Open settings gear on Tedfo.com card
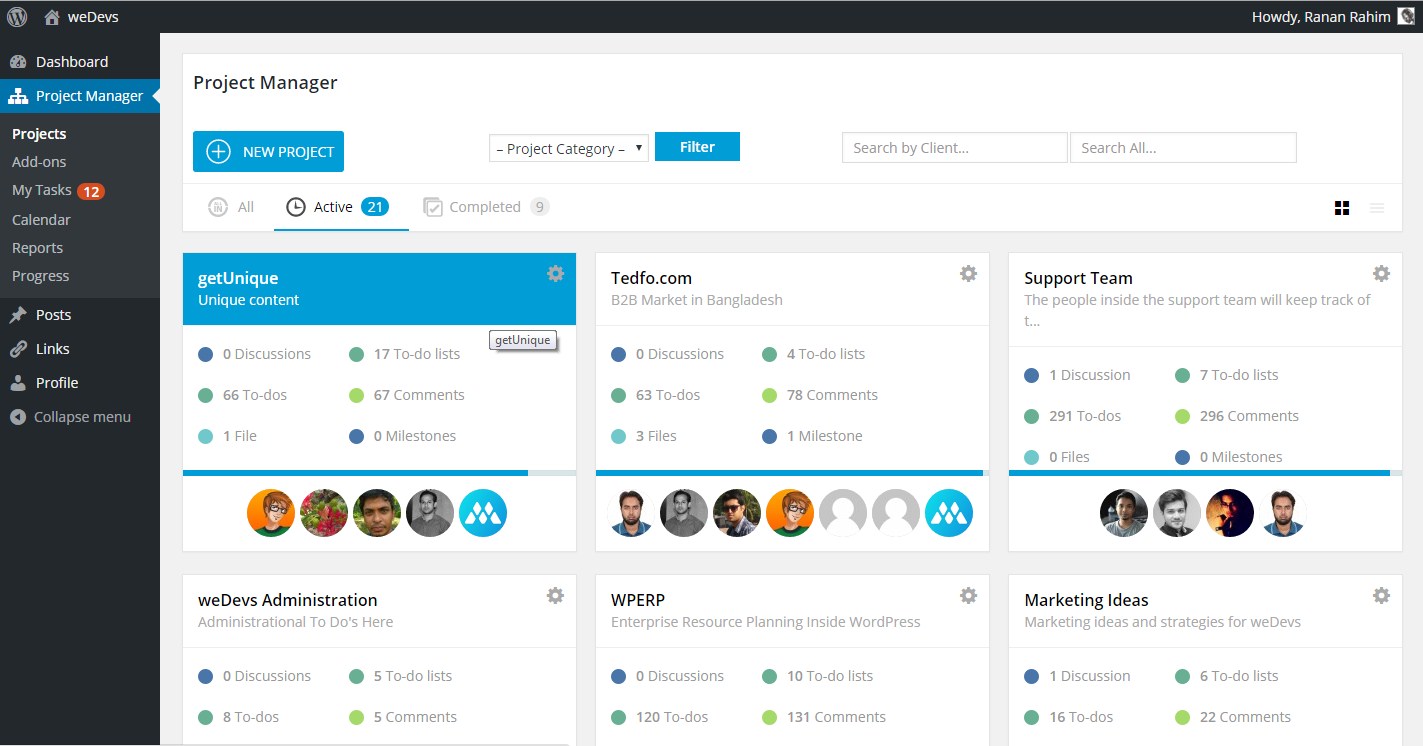Viewport: 1423px width, 746px height. [968, 274]
